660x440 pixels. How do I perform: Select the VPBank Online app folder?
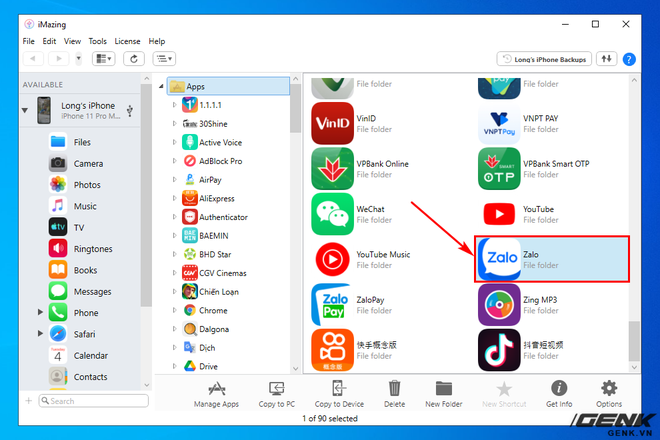pos(360,169)
